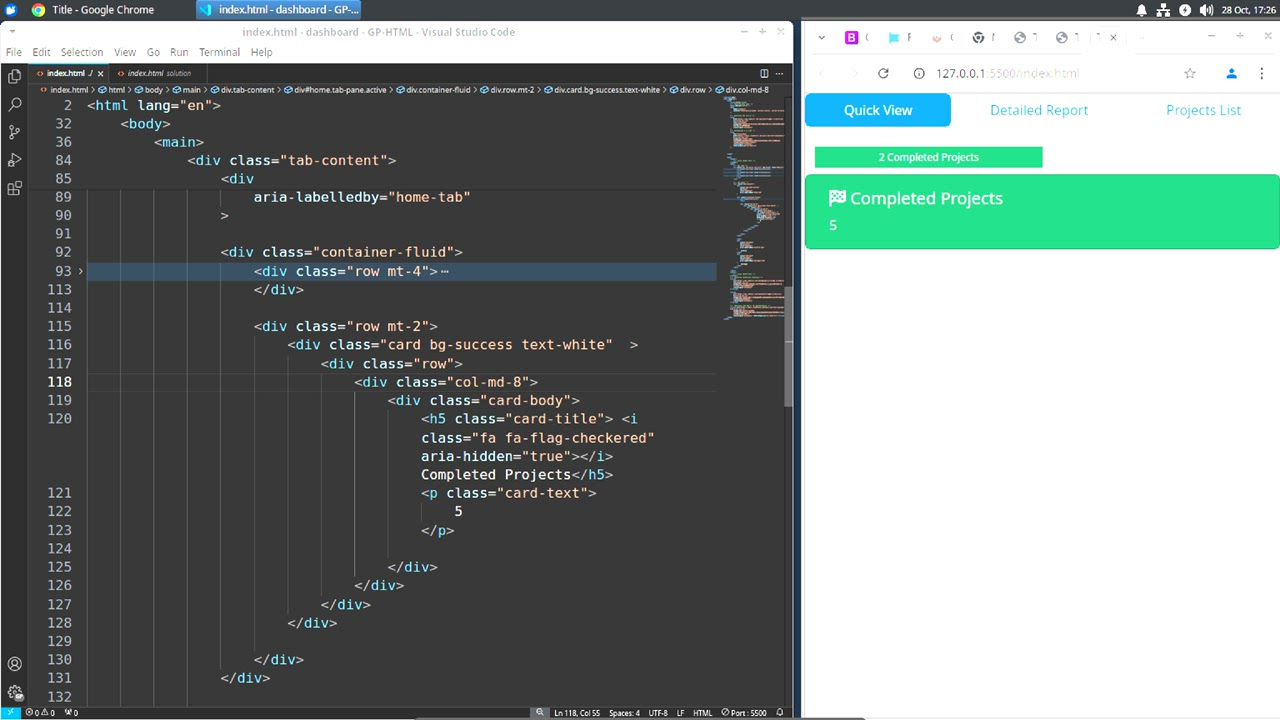Open the Search view in activity bar
This screenshot has width=1280, height=720.
(14, 104)
